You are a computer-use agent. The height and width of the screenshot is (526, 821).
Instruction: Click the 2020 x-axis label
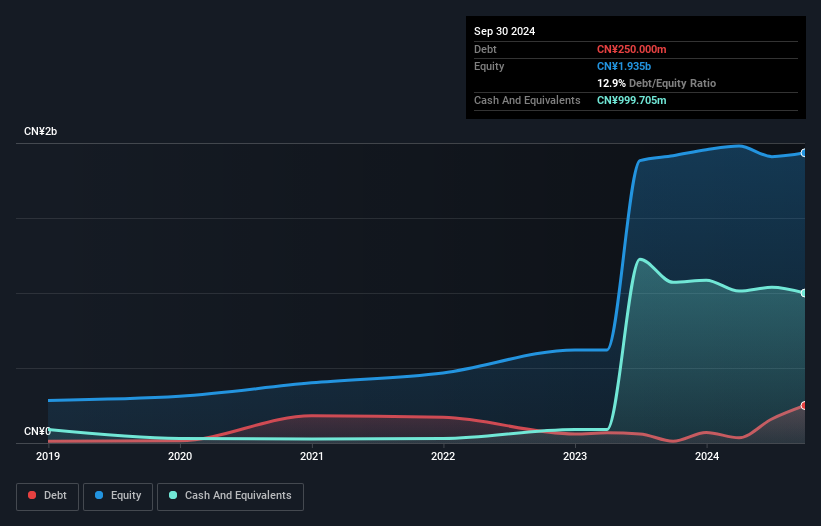point(180,456)
